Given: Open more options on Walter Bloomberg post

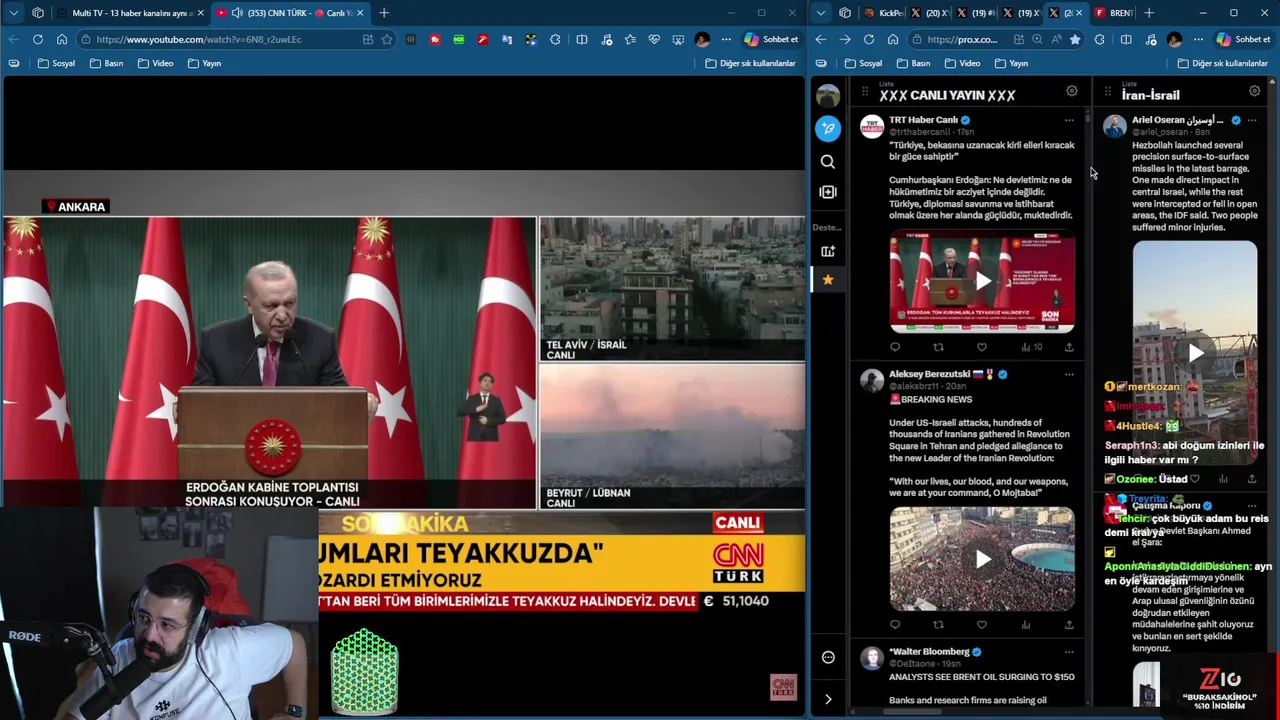Looking at the screenshot, I should tap(1069, 652).
